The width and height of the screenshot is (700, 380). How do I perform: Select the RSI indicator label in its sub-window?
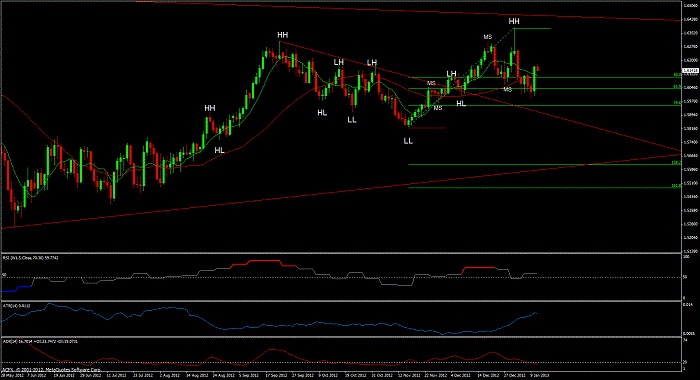[30, 258]
